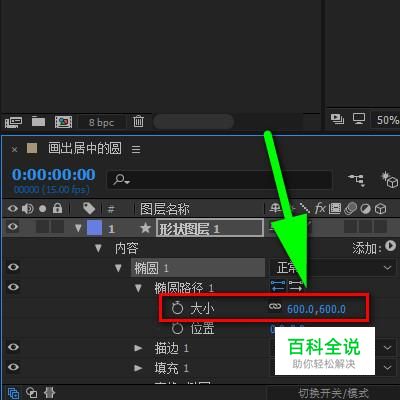Click the motion blur column header

[350, 209]
